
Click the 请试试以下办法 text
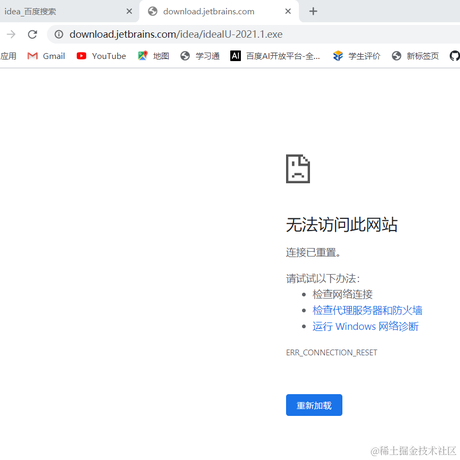[323, 278]
